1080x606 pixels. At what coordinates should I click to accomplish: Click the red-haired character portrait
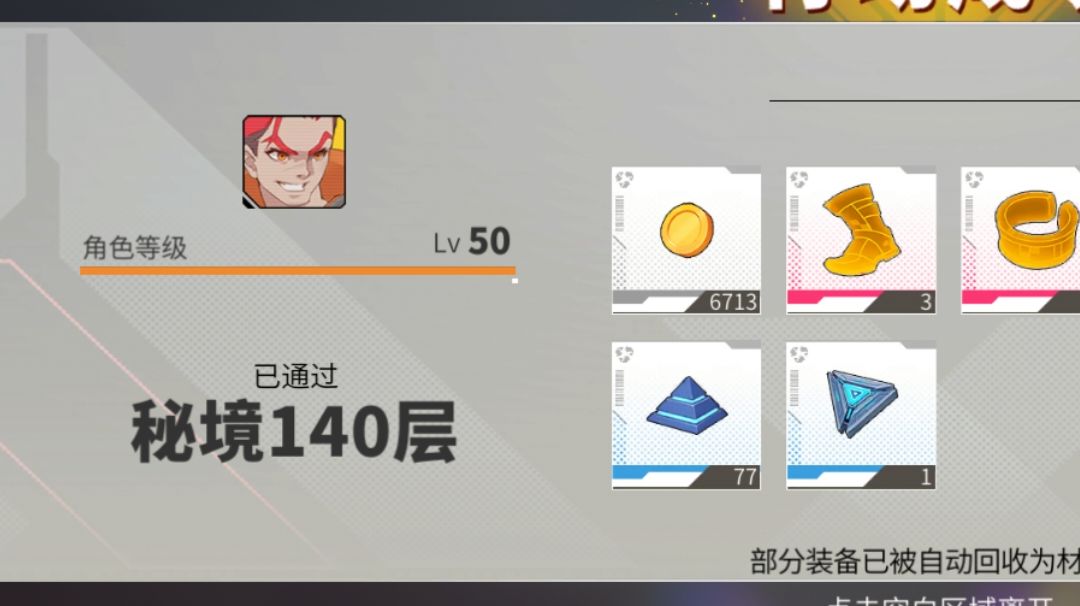coord(294,162)
